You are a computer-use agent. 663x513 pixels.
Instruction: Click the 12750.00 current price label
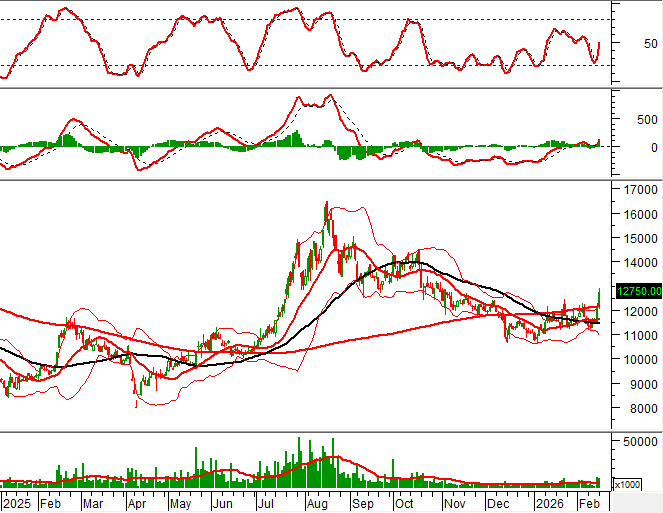pyautogui.click(x=636, y=291)
